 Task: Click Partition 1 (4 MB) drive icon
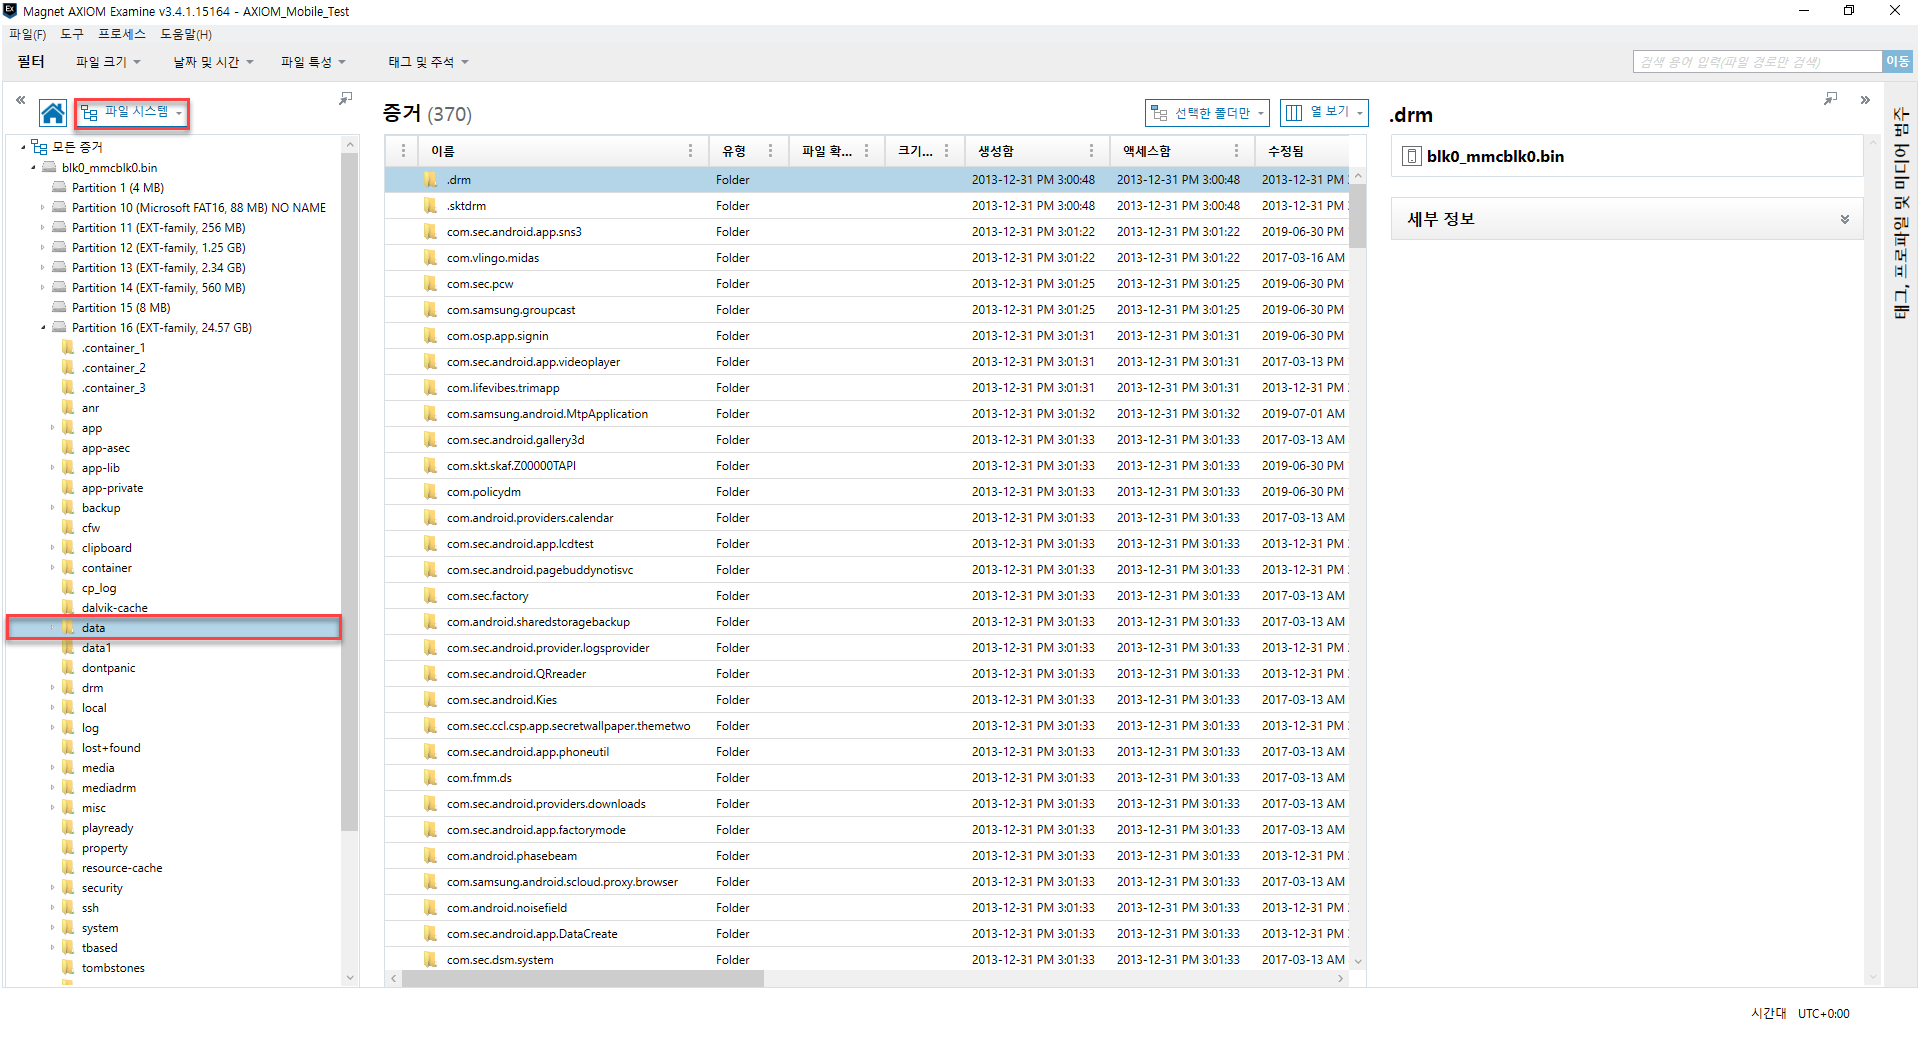tap(59, 187)
